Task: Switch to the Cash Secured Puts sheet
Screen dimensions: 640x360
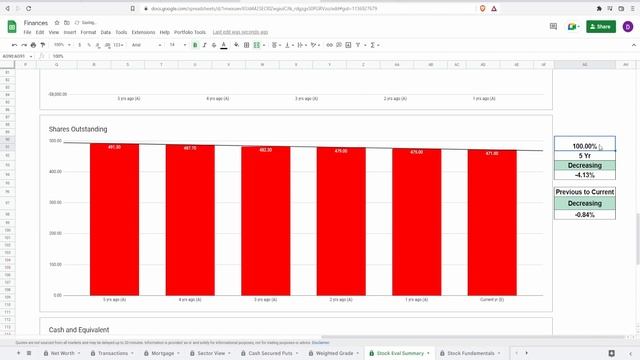Action: tap(270, 353)
